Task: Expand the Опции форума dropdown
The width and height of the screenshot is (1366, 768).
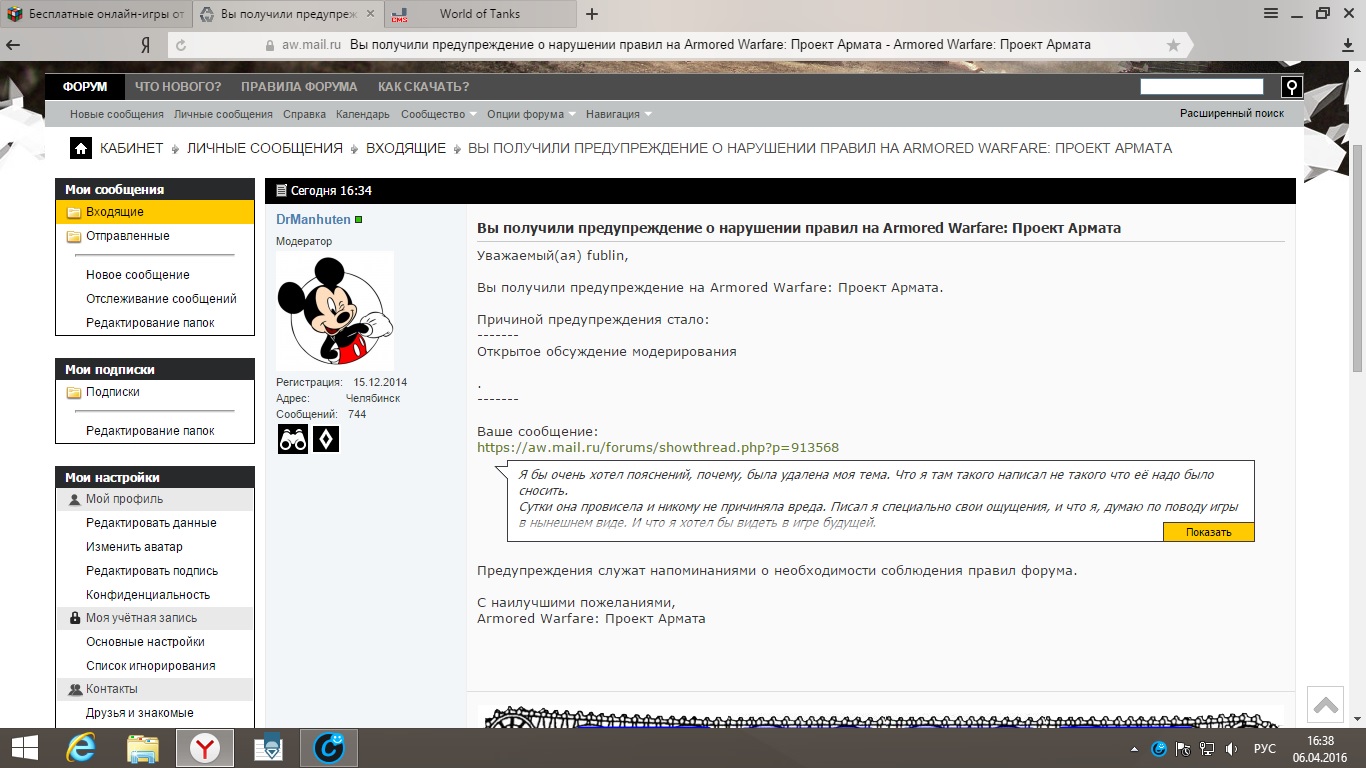Action: (531, 114)
